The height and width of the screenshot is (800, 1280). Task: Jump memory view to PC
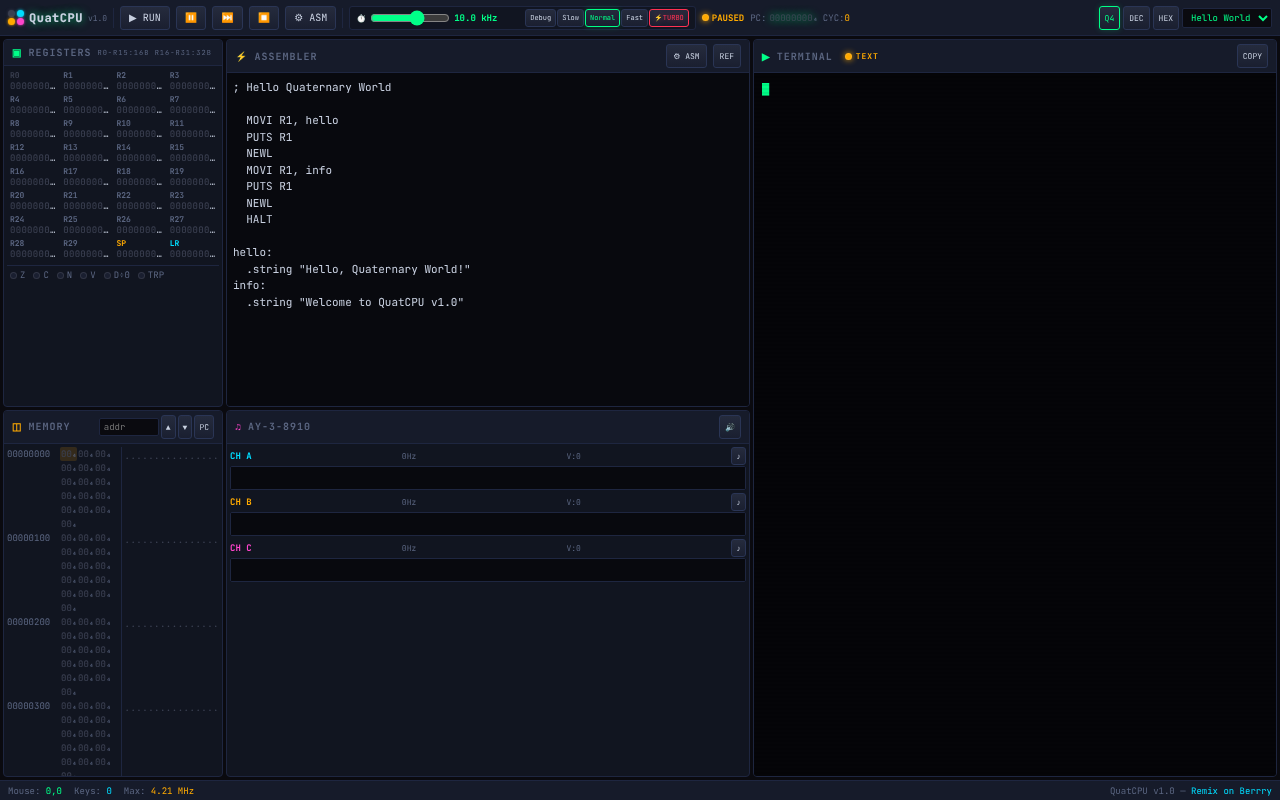pyautogui.click(x=204, y=427)
